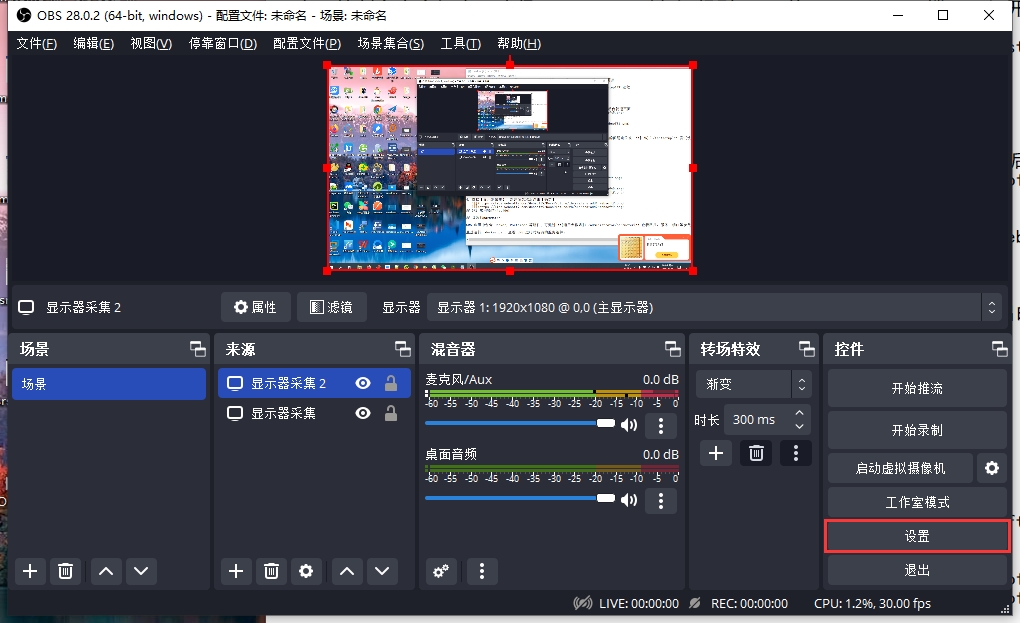Open source properties gear in Sources panel
The height and width of the screenshot is (623, 1020).
click(306, 571)
